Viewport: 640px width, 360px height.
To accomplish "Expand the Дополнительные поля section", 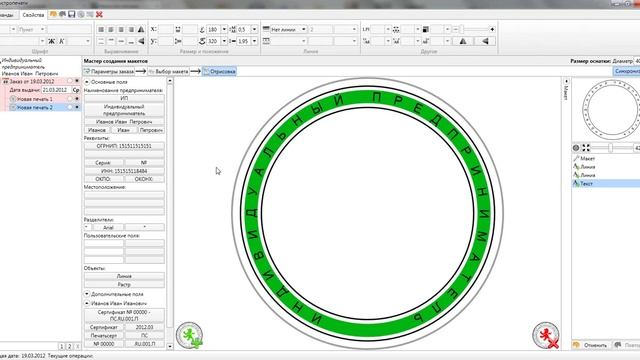I will (x=87, y=294).
